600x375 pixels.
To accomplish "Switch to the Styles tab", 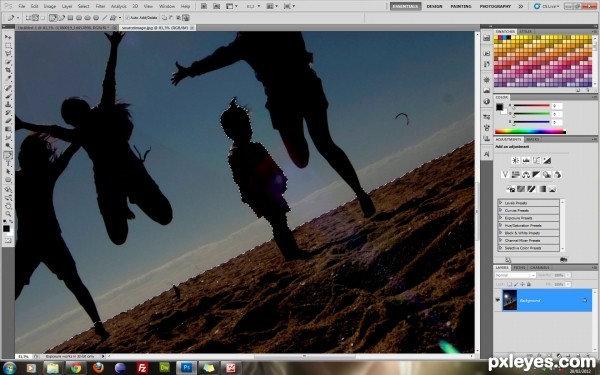I will [x=525, y=31].
